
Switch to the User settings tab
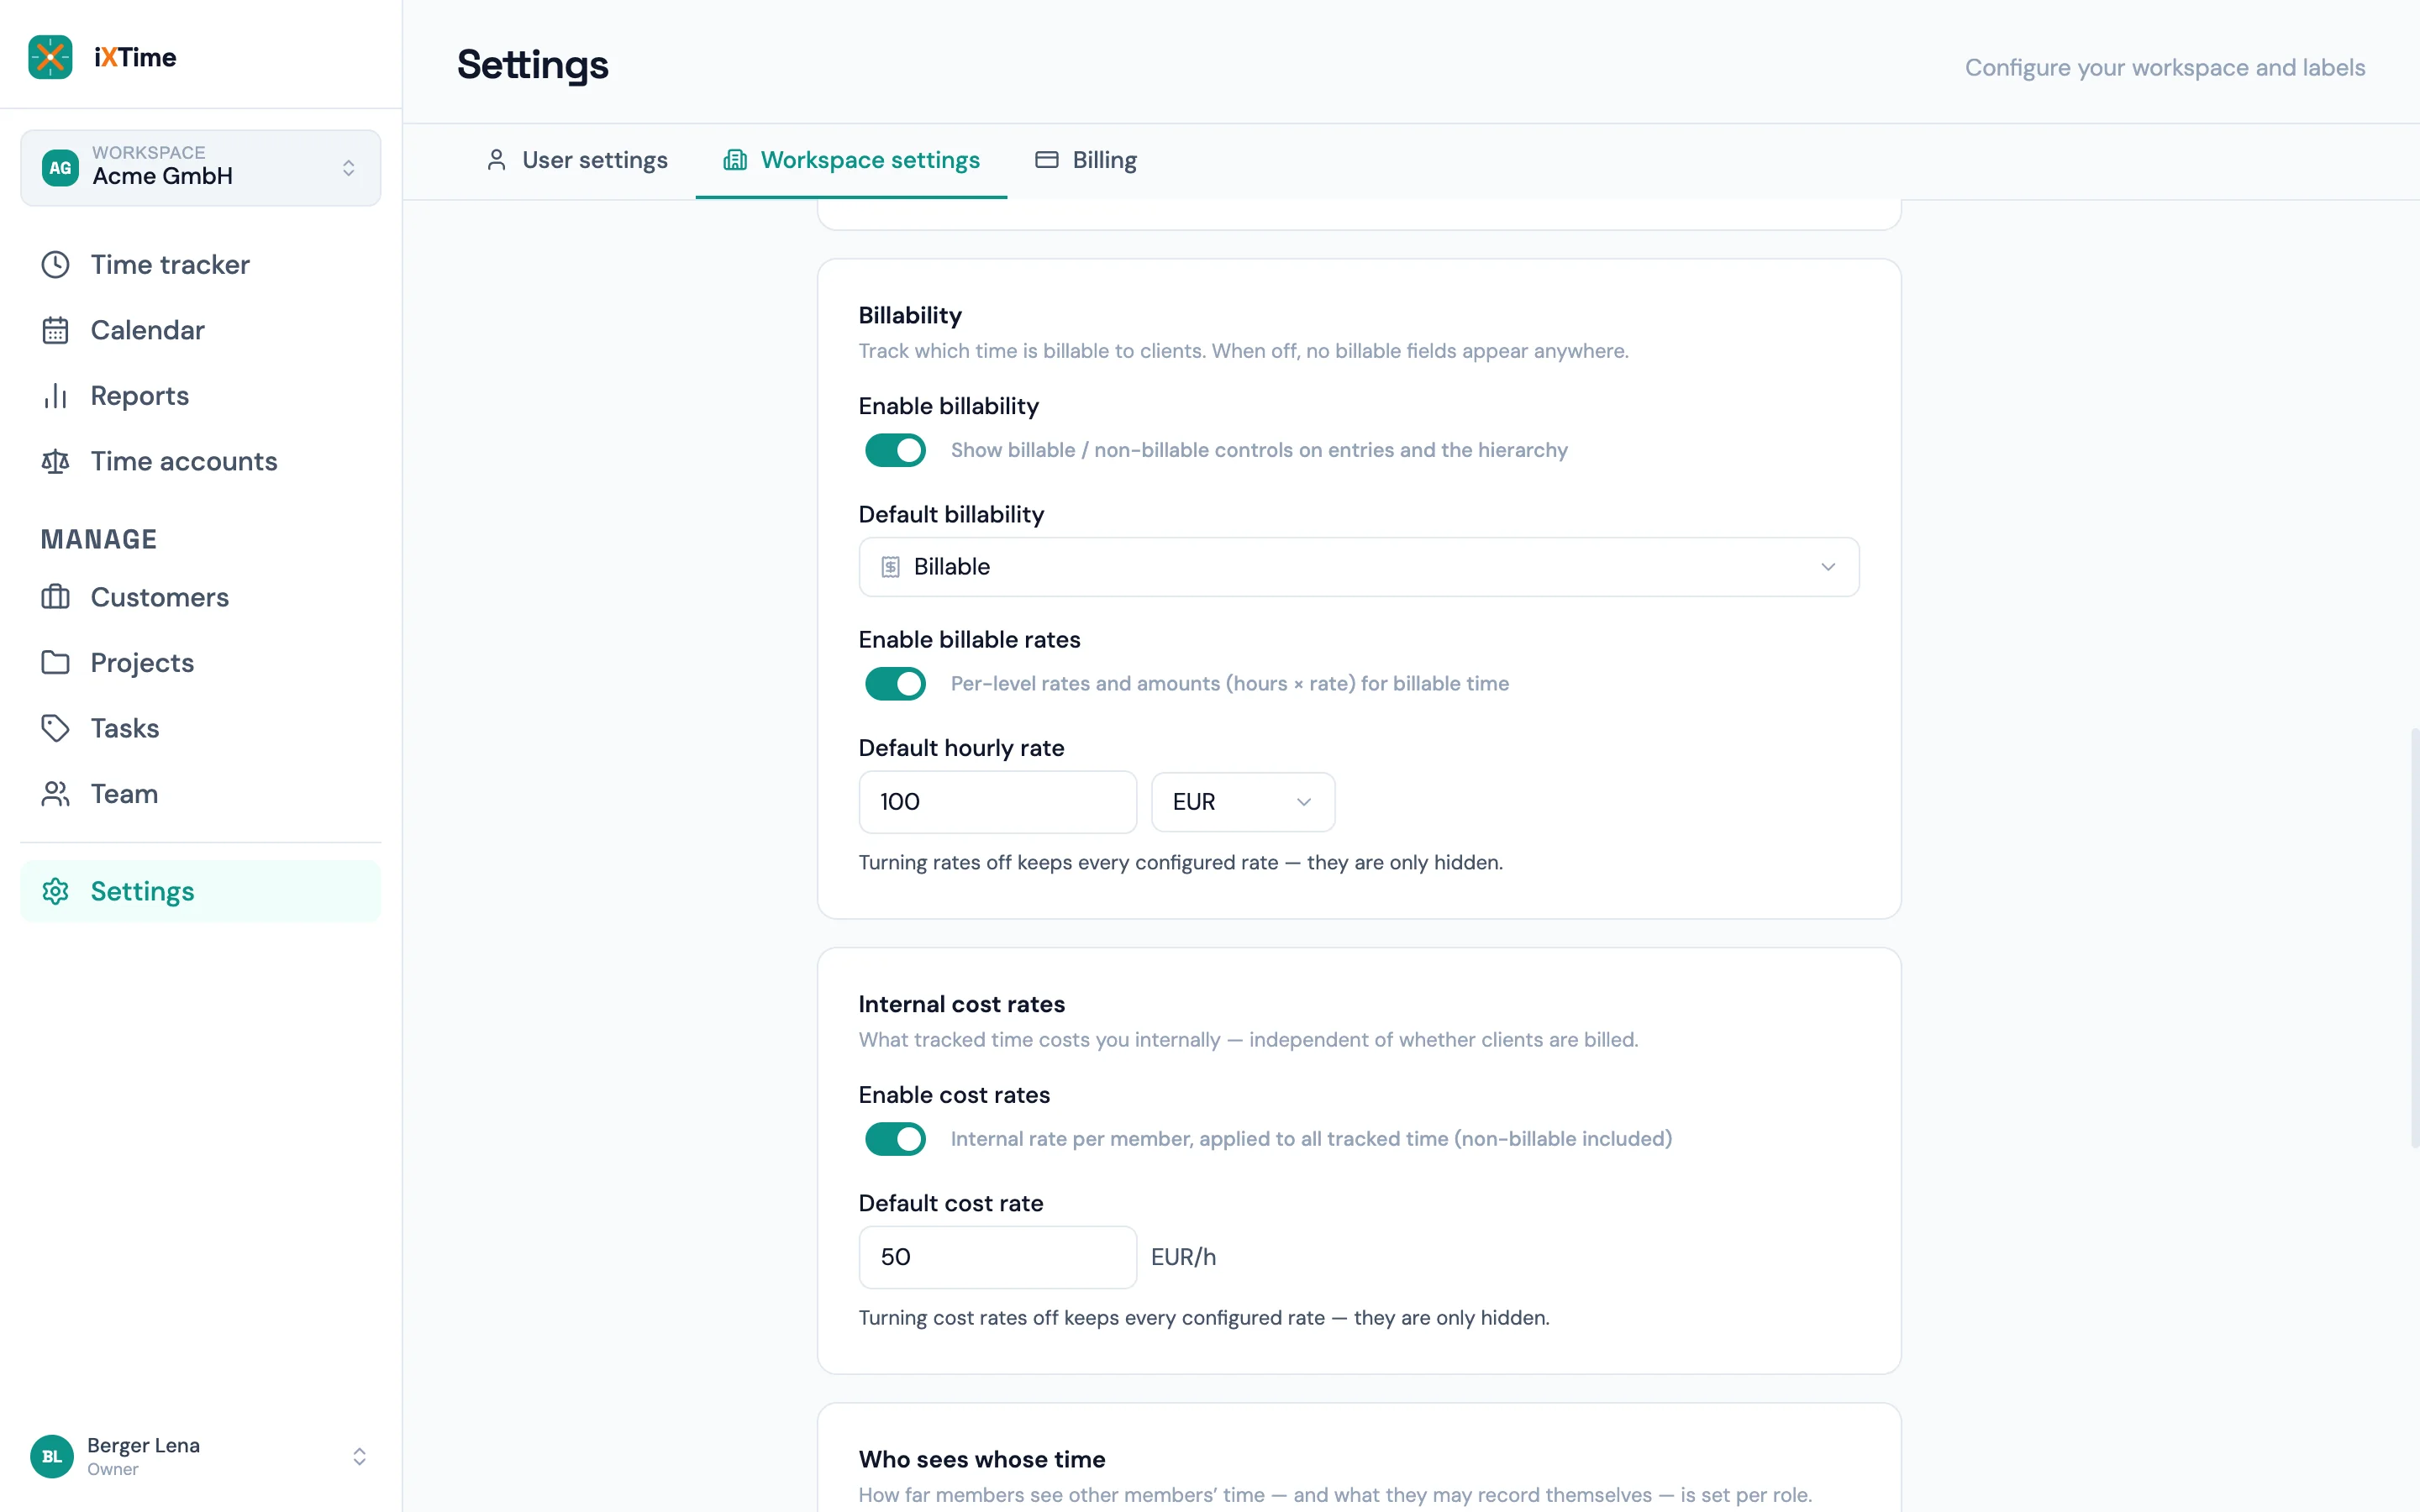pos(577,160)
